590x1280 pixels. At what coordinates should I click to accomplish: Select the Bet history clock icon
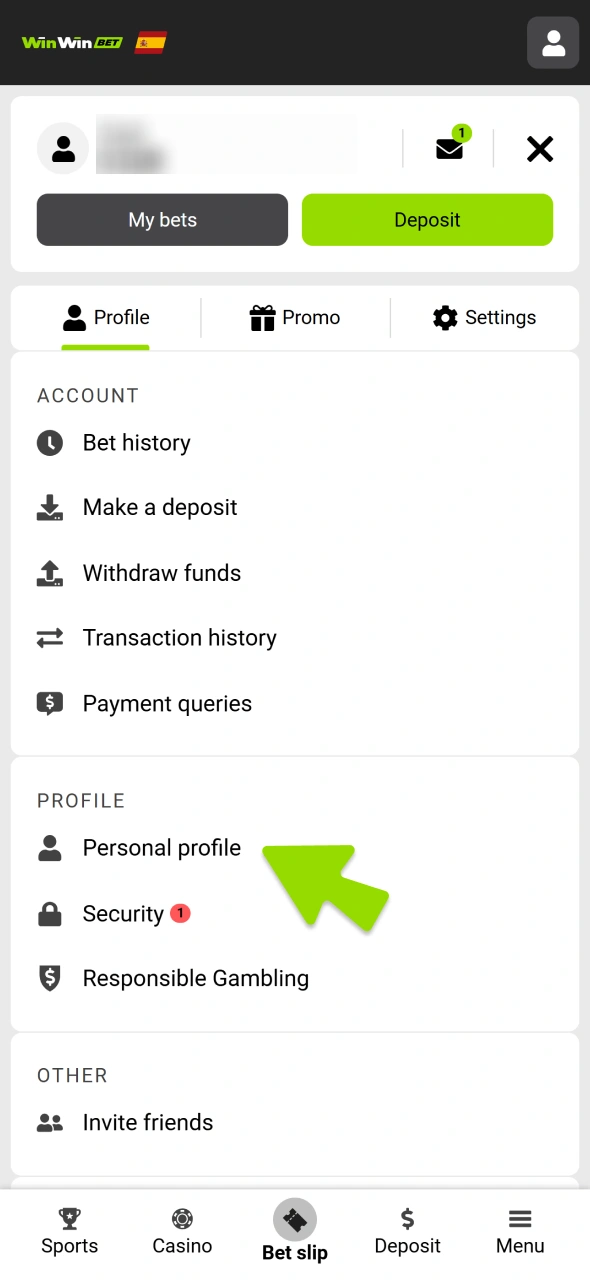pyautogui.click(x=50, y=442)
